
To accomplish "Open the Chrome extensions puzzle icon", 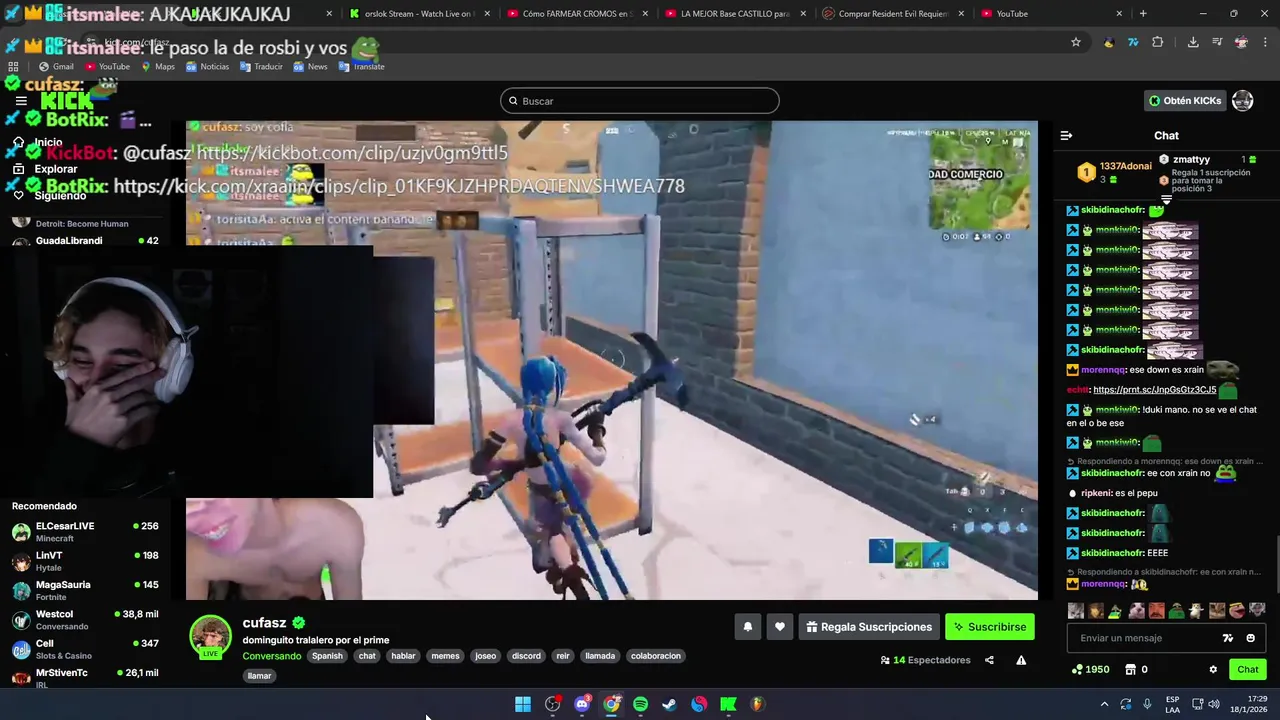I will tap(1158, 42).
